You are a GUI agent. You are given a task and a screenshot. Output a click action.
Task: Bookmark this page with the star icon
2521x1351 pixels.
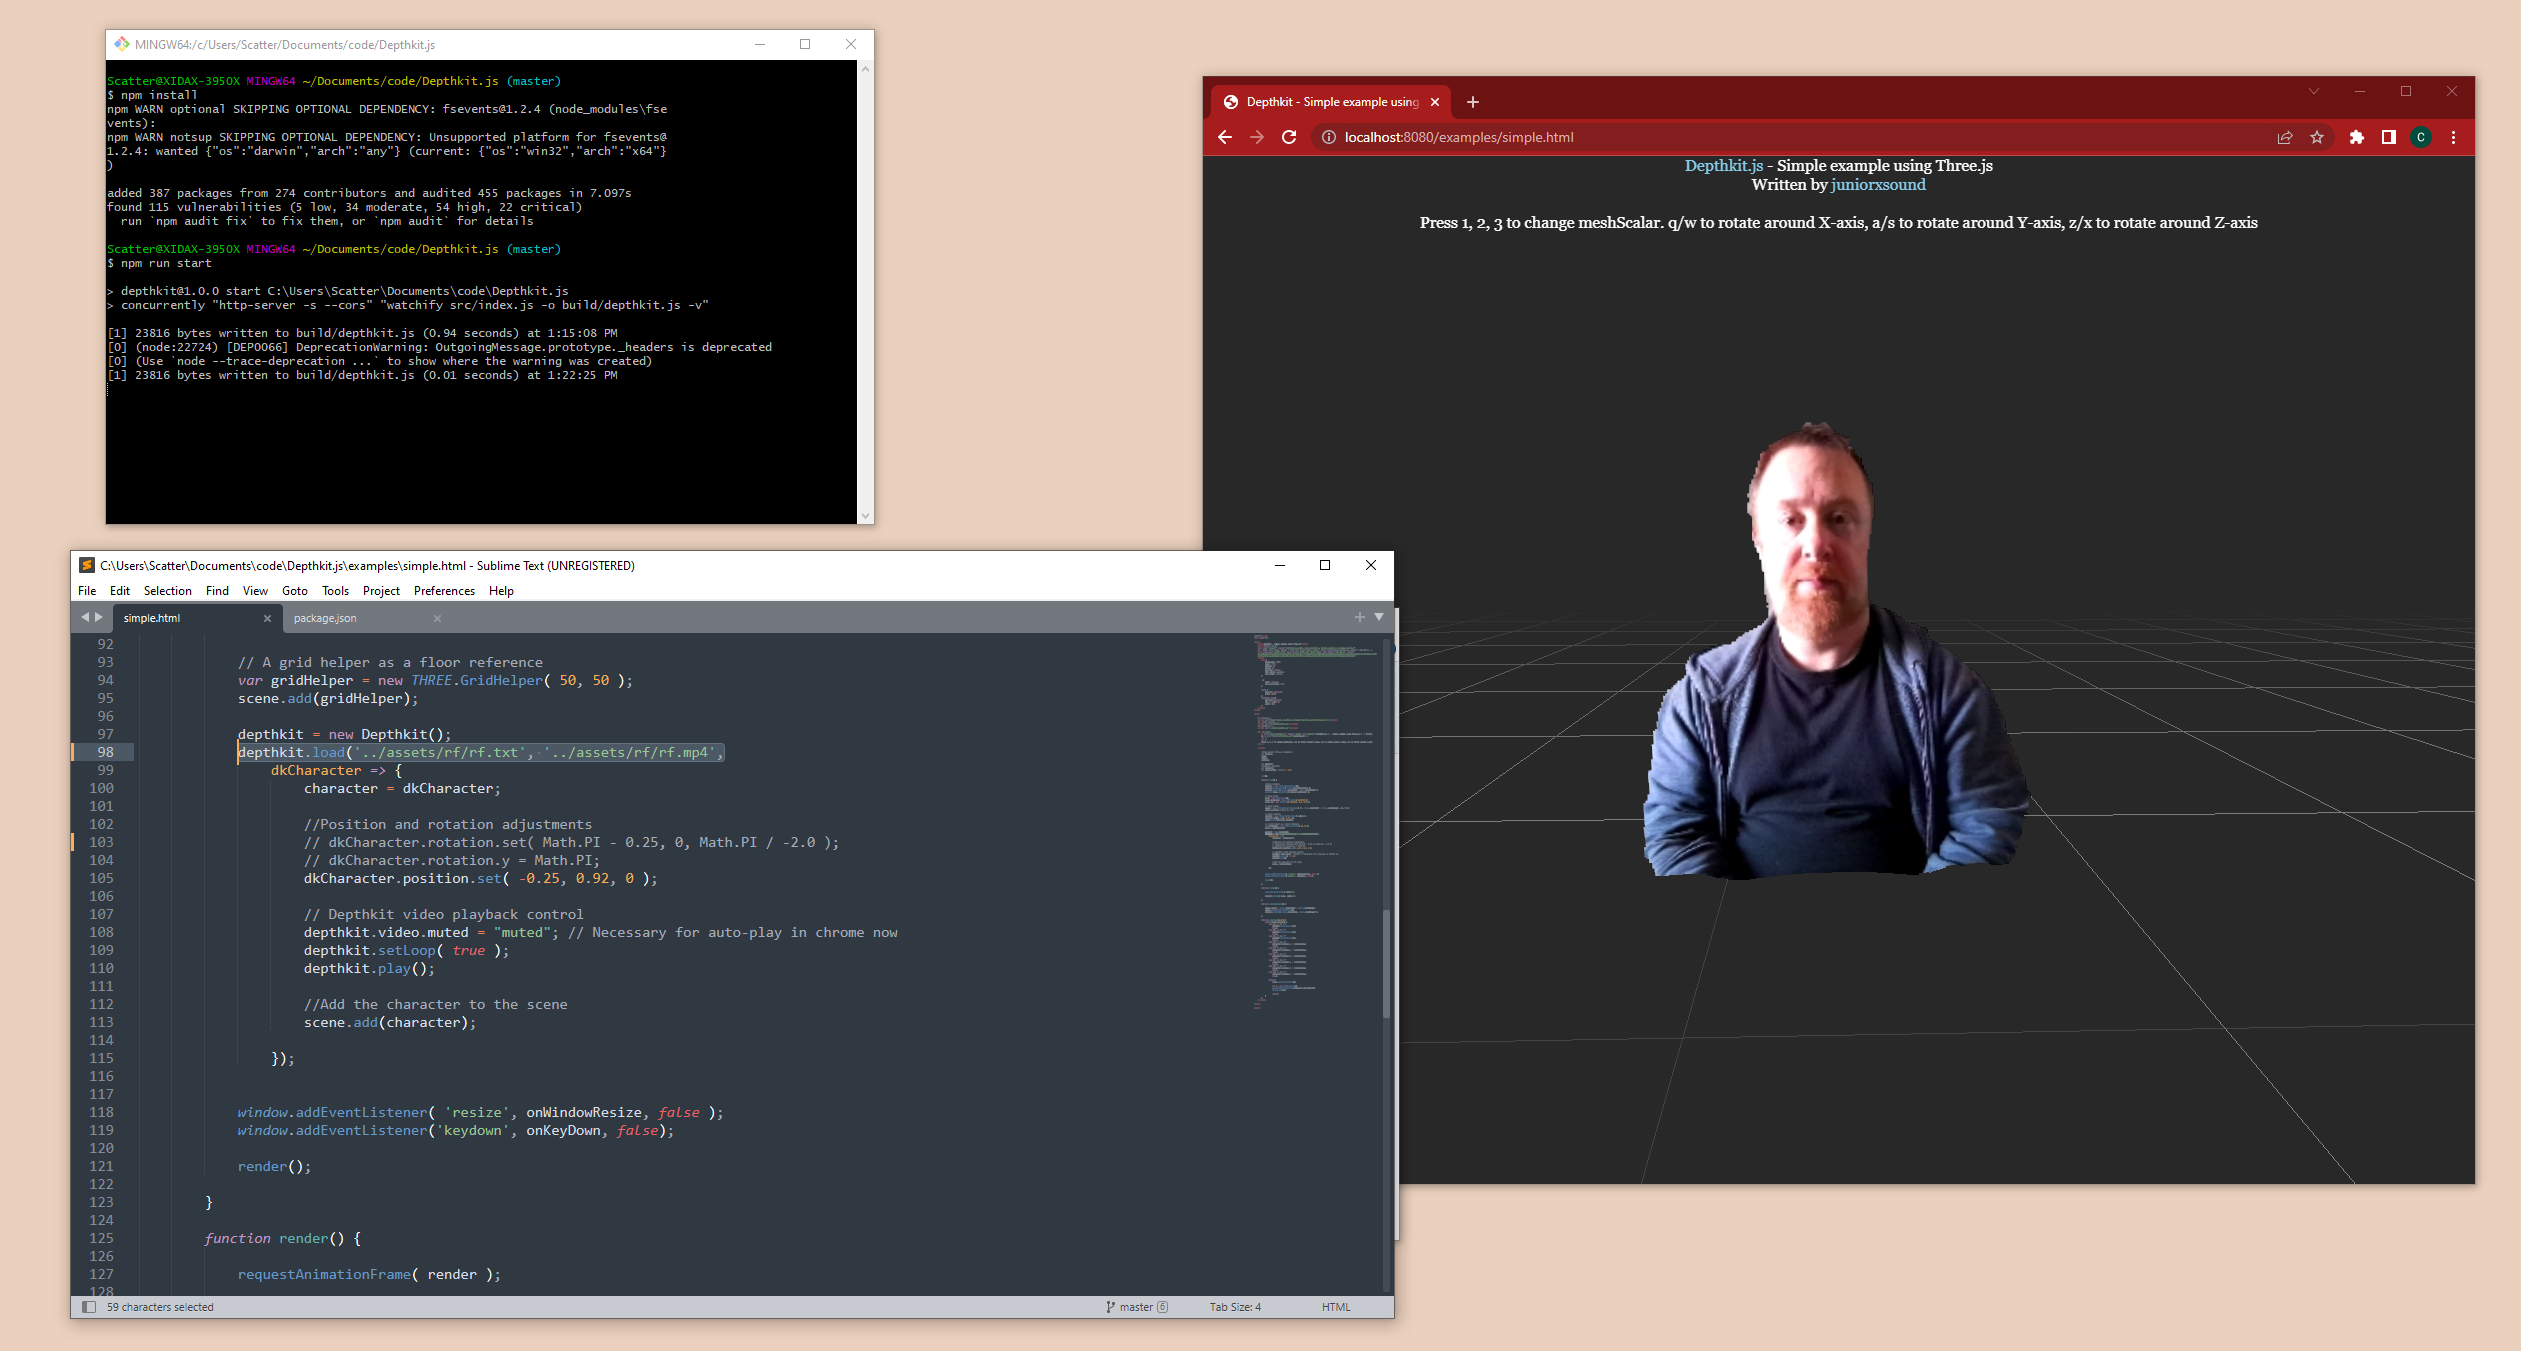pyautogui.click(x=2317, y=137)
